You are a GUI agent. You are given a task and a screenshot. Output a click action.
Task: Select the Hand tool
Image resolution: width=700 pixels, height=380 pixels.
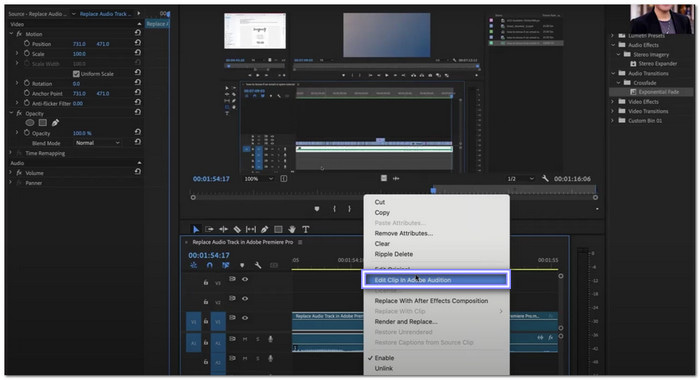(292, 229)
